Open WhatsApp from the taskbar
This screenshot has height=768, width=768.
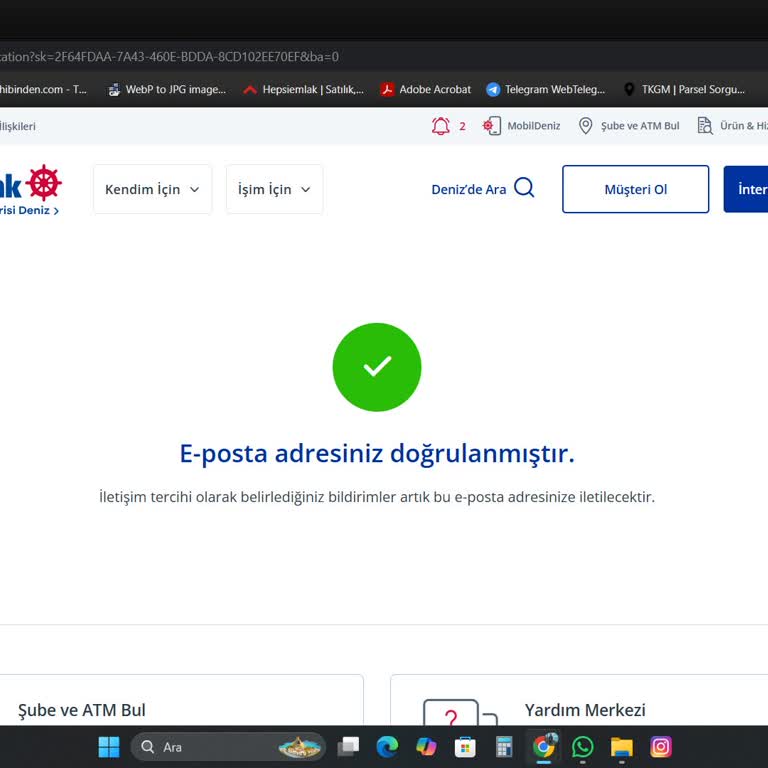[582, 747]
